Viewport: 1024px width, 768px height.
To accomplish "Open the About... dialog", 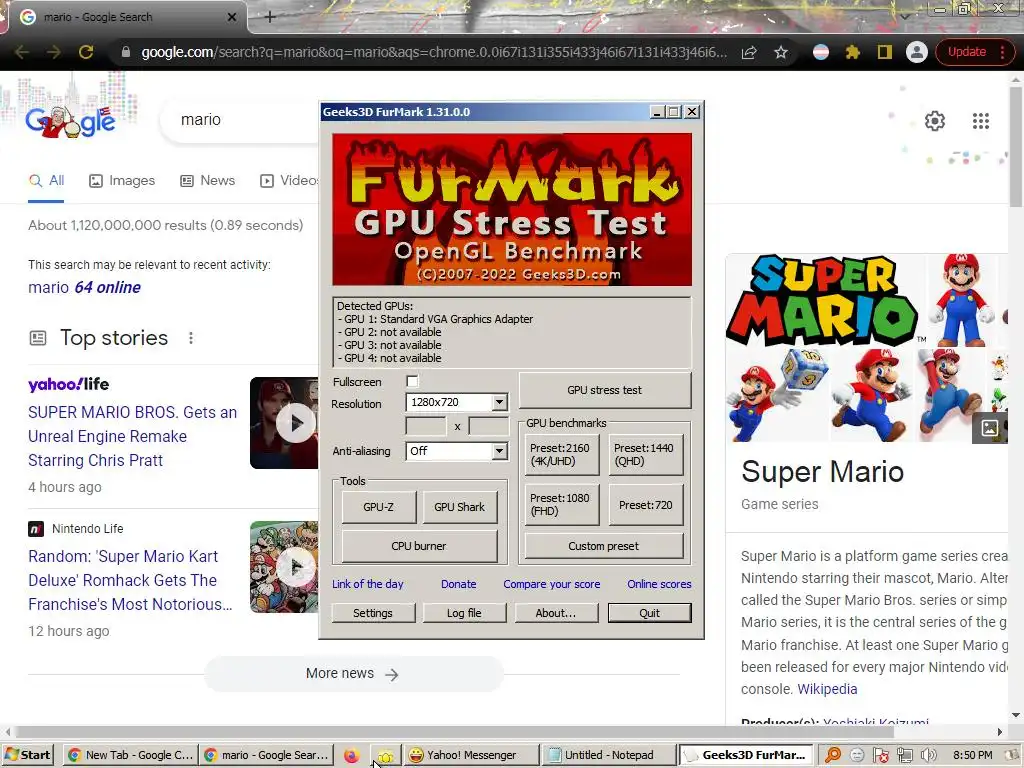I will click(556, 613).
